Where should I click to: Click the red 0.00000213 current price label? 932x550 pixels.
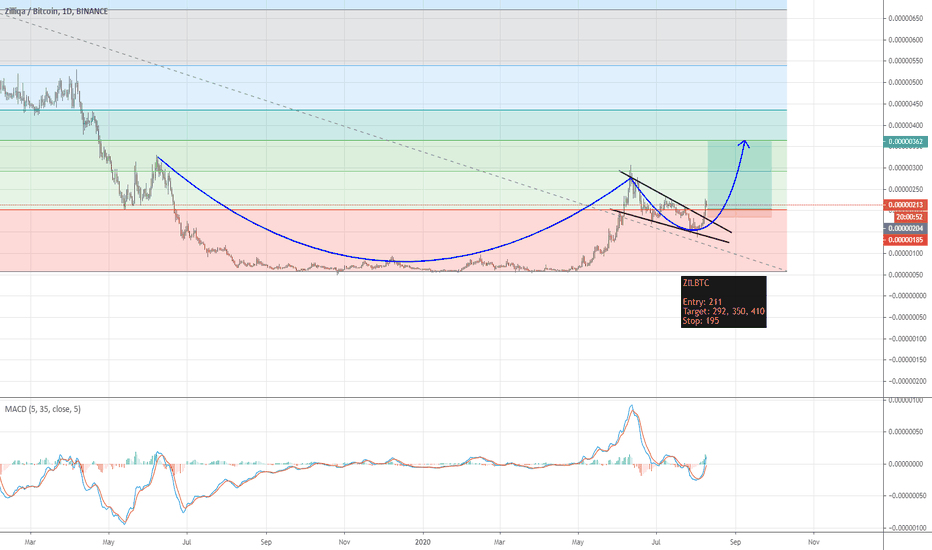click(906, 205)
